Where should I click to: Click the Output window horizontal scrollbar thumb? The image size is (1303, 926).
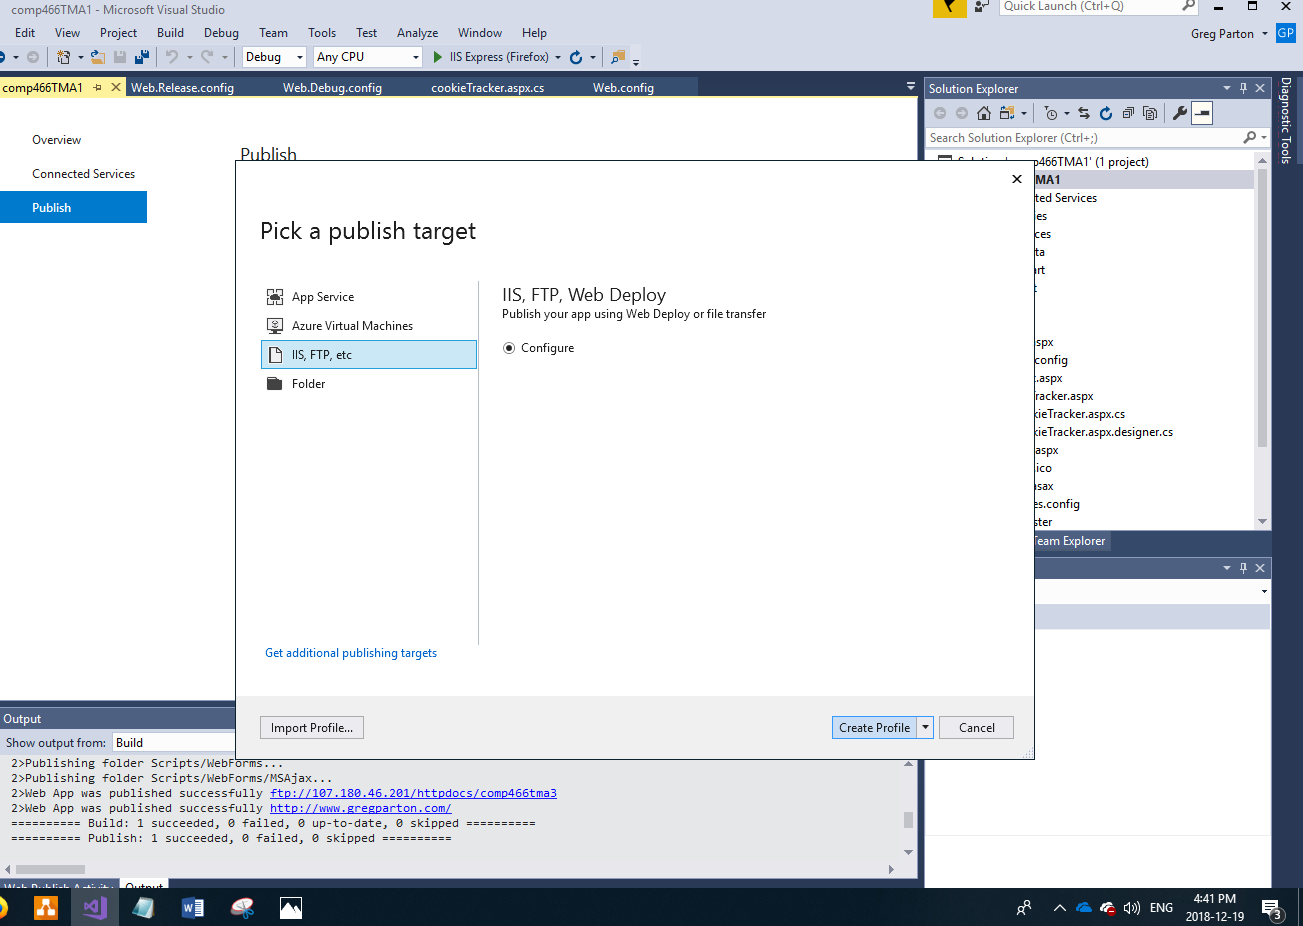click(50, 869)
